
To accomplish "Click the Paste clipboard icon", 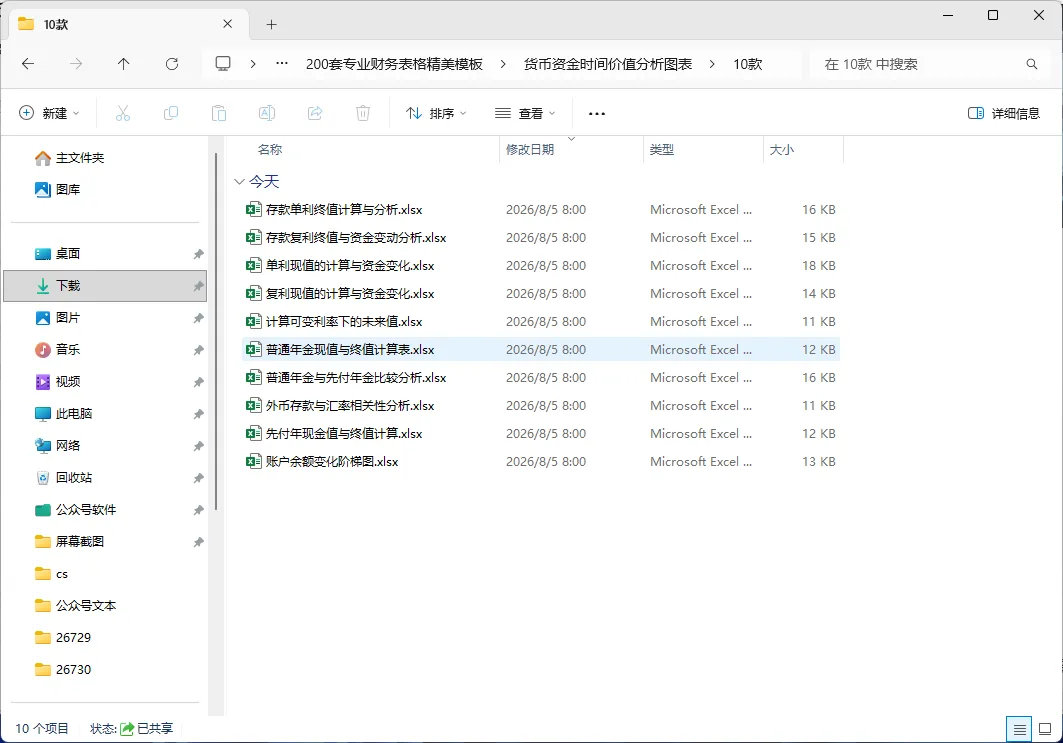I will point(219,113).
